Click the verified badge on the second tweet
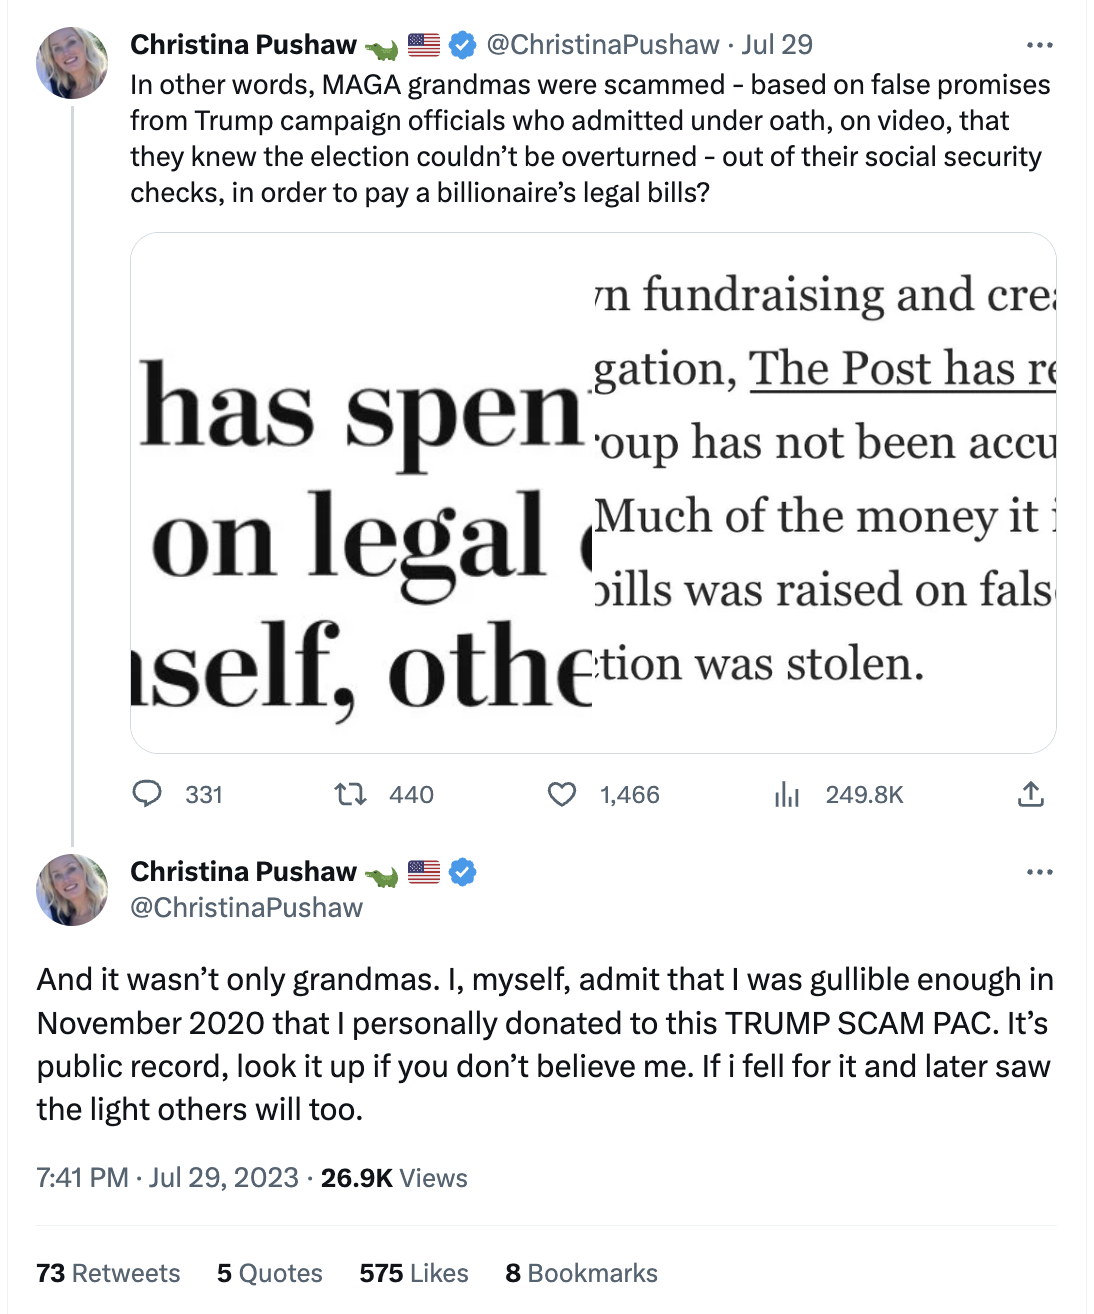The image size is (1094, 1314). 461,872
